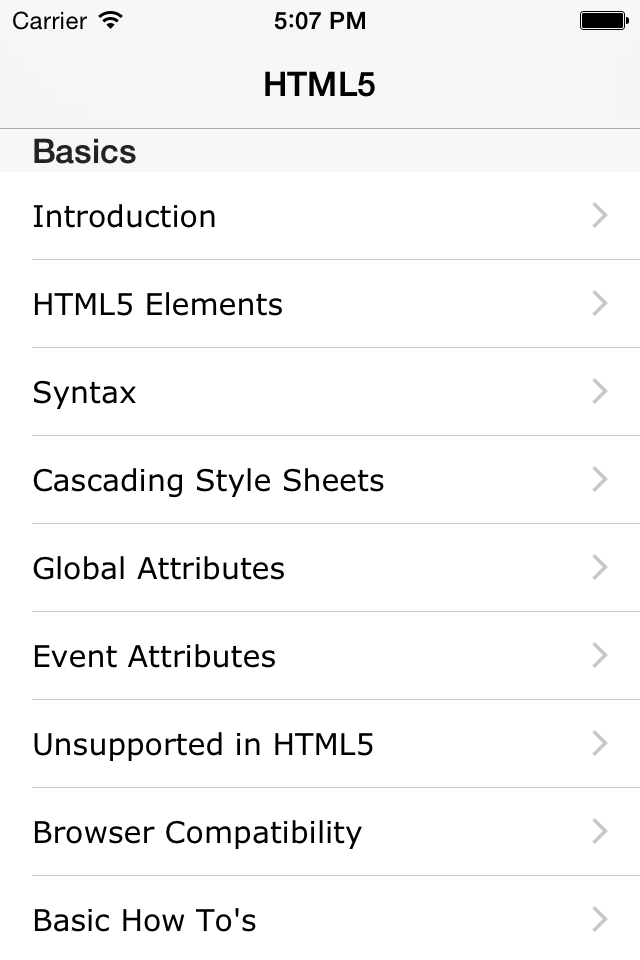Viewport: 640px width, 960px height.
Task: View Cascading Style Sheets topic
Action: [x=208, y=480]
